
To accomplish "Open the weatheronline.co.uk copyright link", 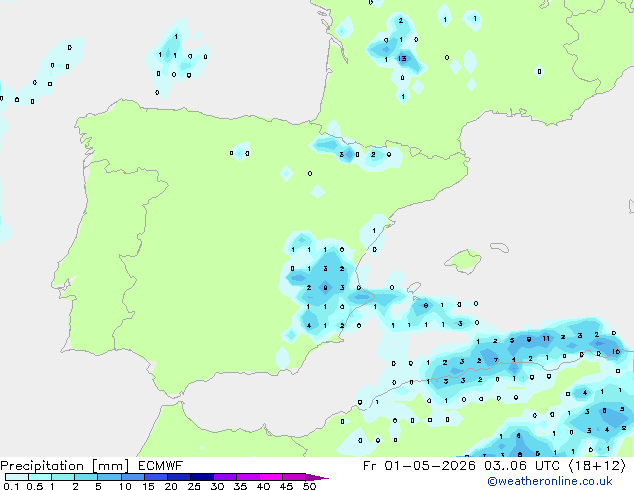I will pyautogui.click(x=550, y=481).
